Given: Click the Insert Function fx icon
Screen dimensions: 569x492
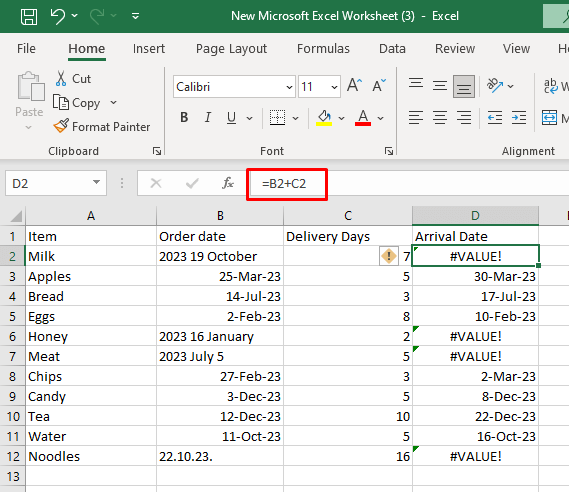Looking at the screenshot, I should pyautogui.click(x=228, y=183).
